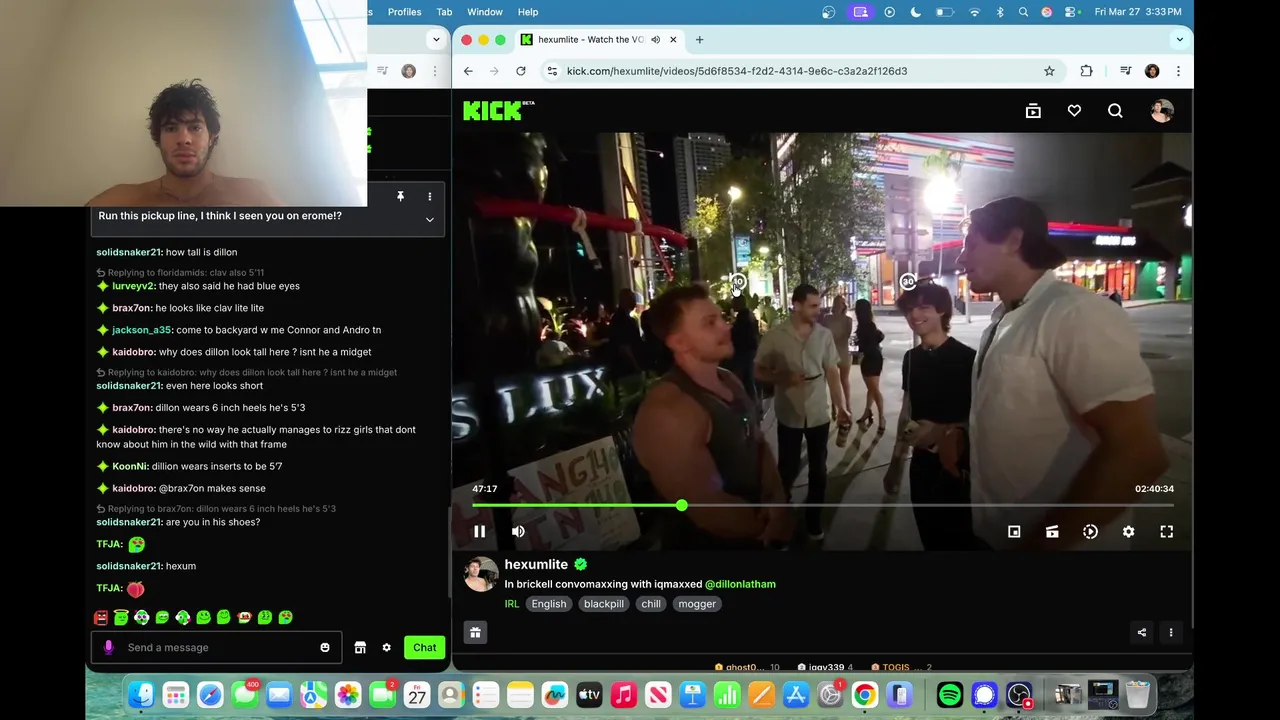Open the Kick search icon
Screen dimensions: 1280x720
(x=1115, y=111)
